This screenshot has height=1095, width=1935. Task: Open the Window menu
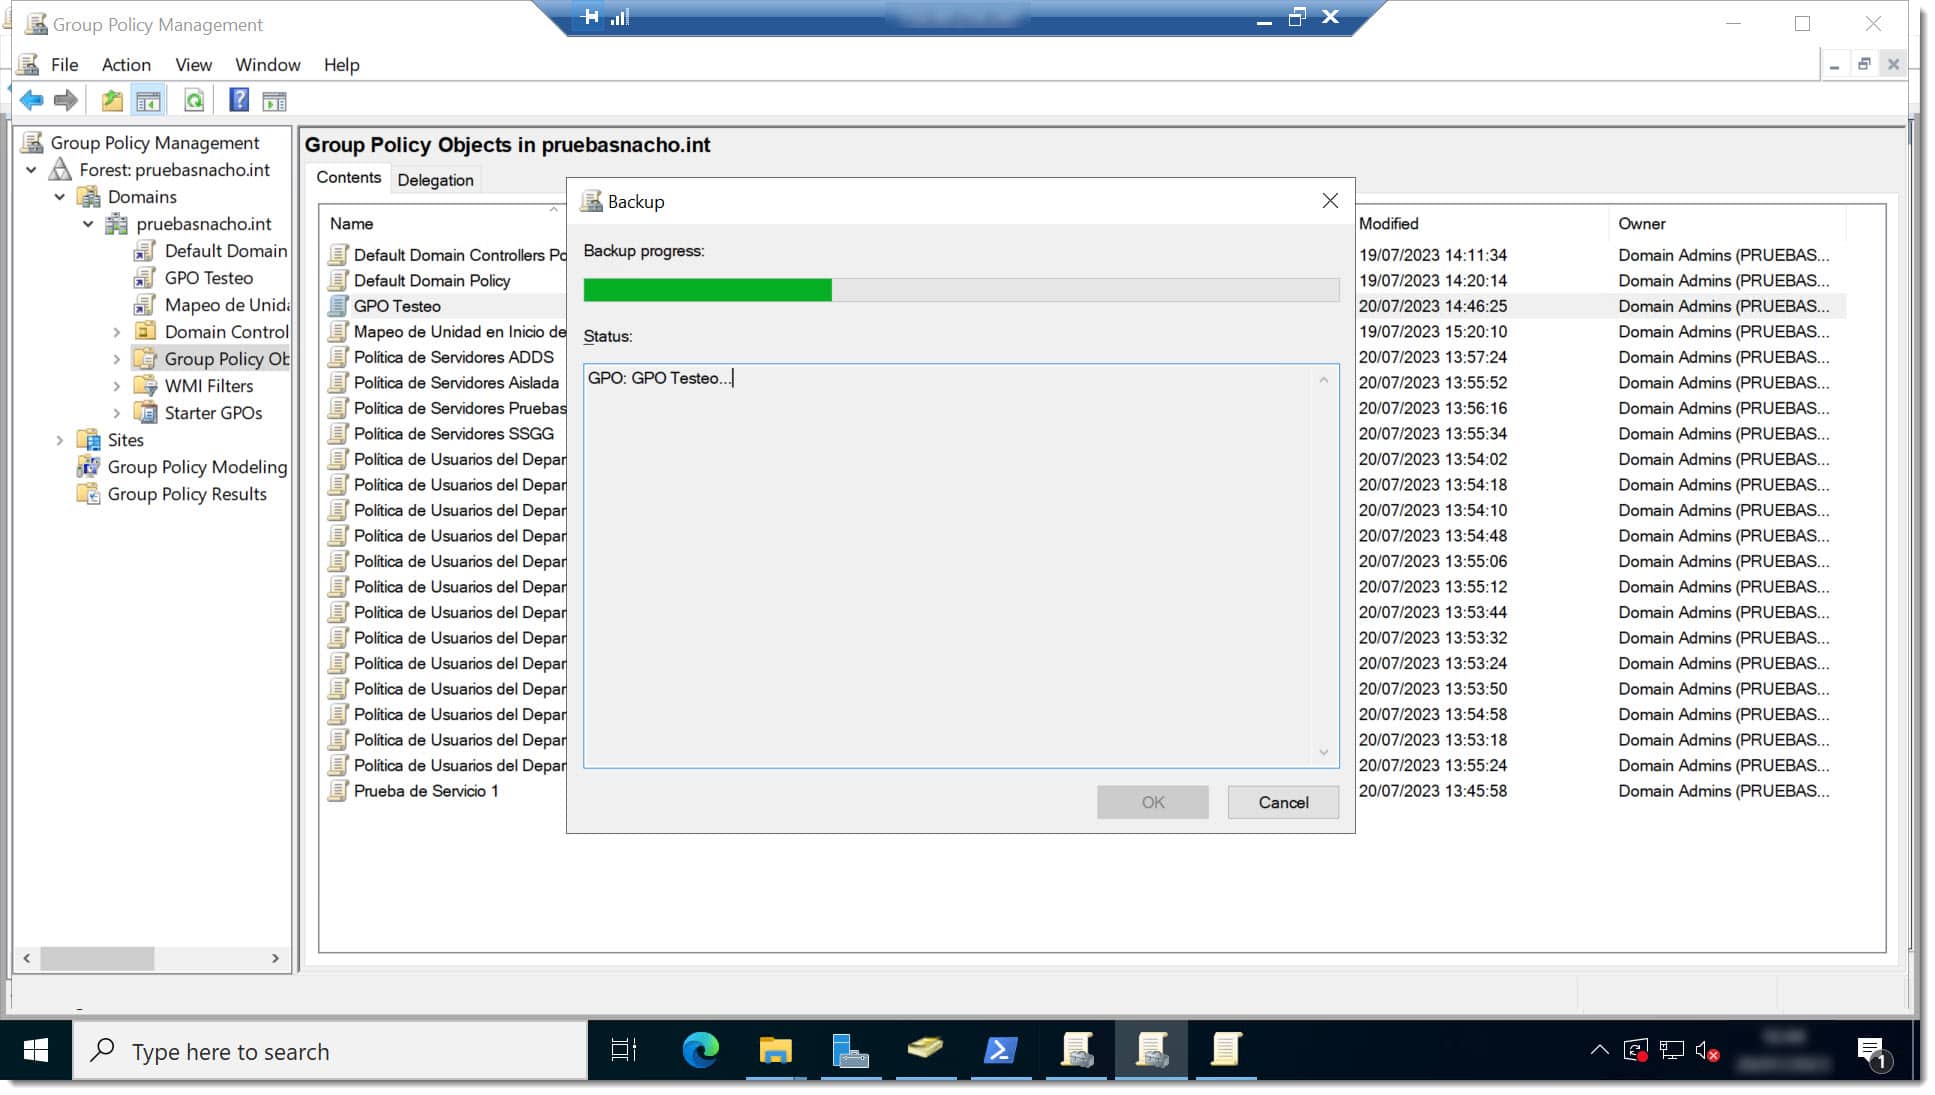click(x=267, y=65)
